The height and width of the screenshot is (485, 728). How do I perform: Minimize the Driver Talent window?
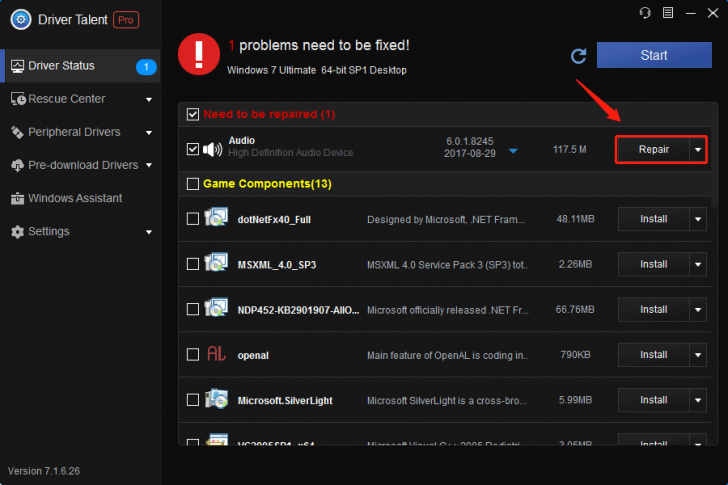690,13
